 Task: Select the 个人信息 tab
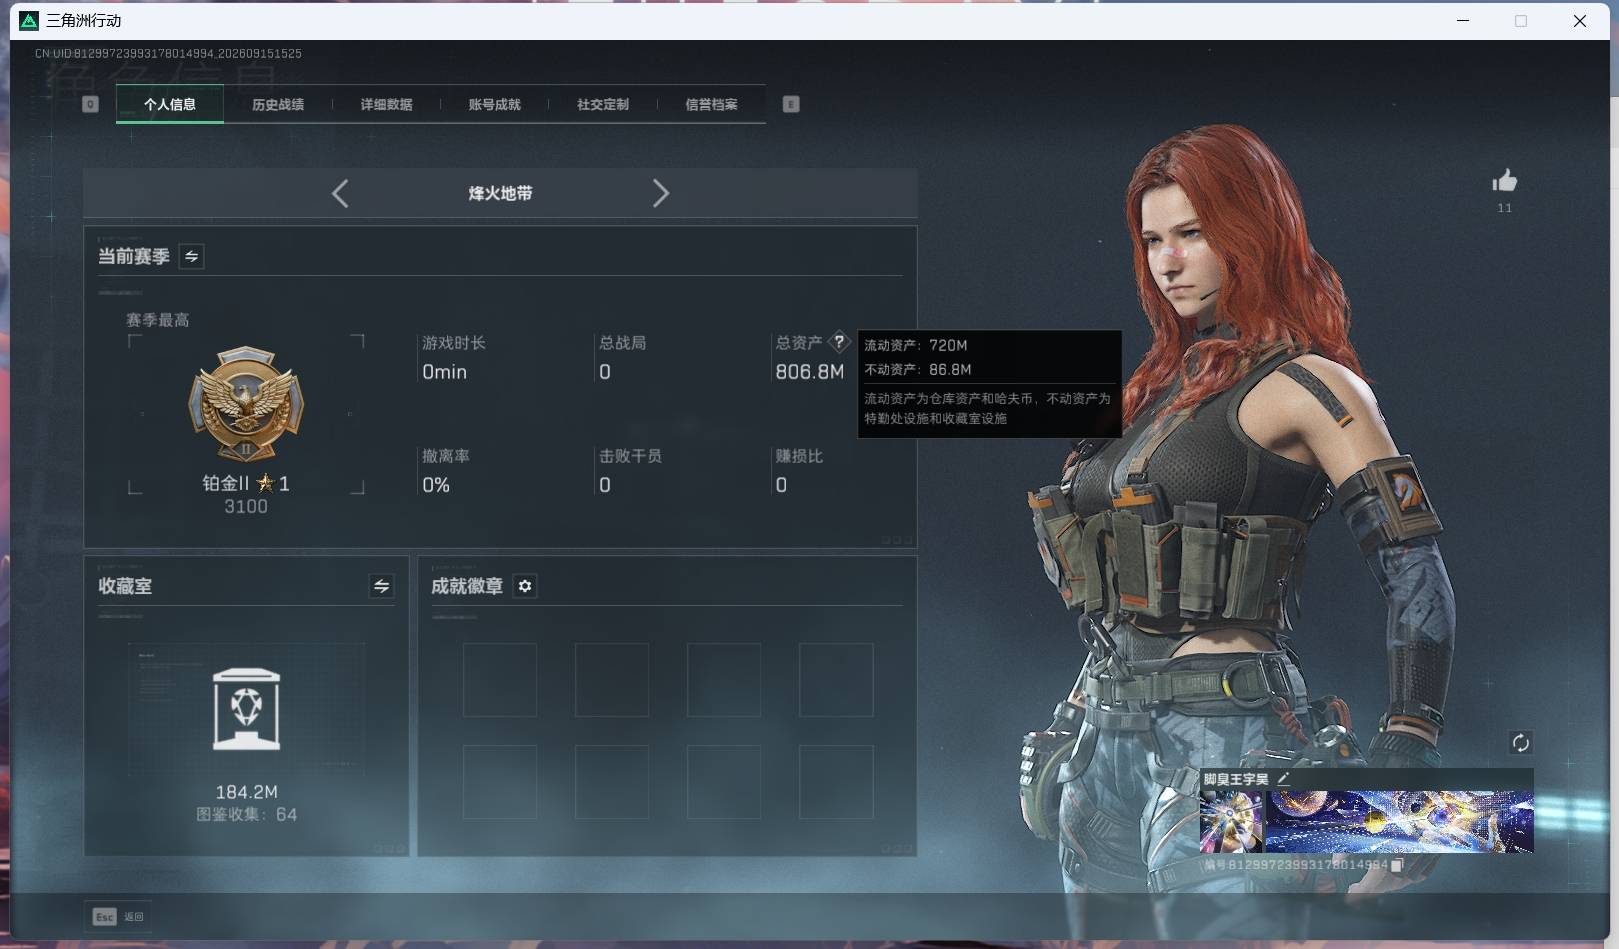[x=170, y=104]
